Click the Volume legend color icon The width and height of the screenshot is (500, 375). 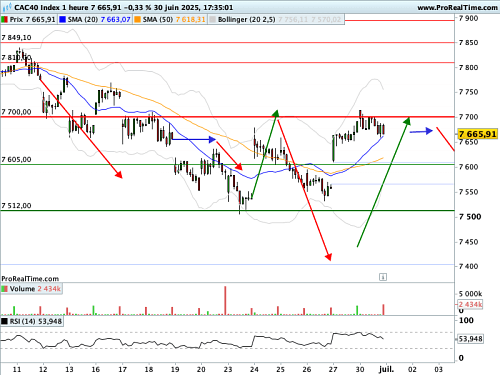click(x=5, y=289)
